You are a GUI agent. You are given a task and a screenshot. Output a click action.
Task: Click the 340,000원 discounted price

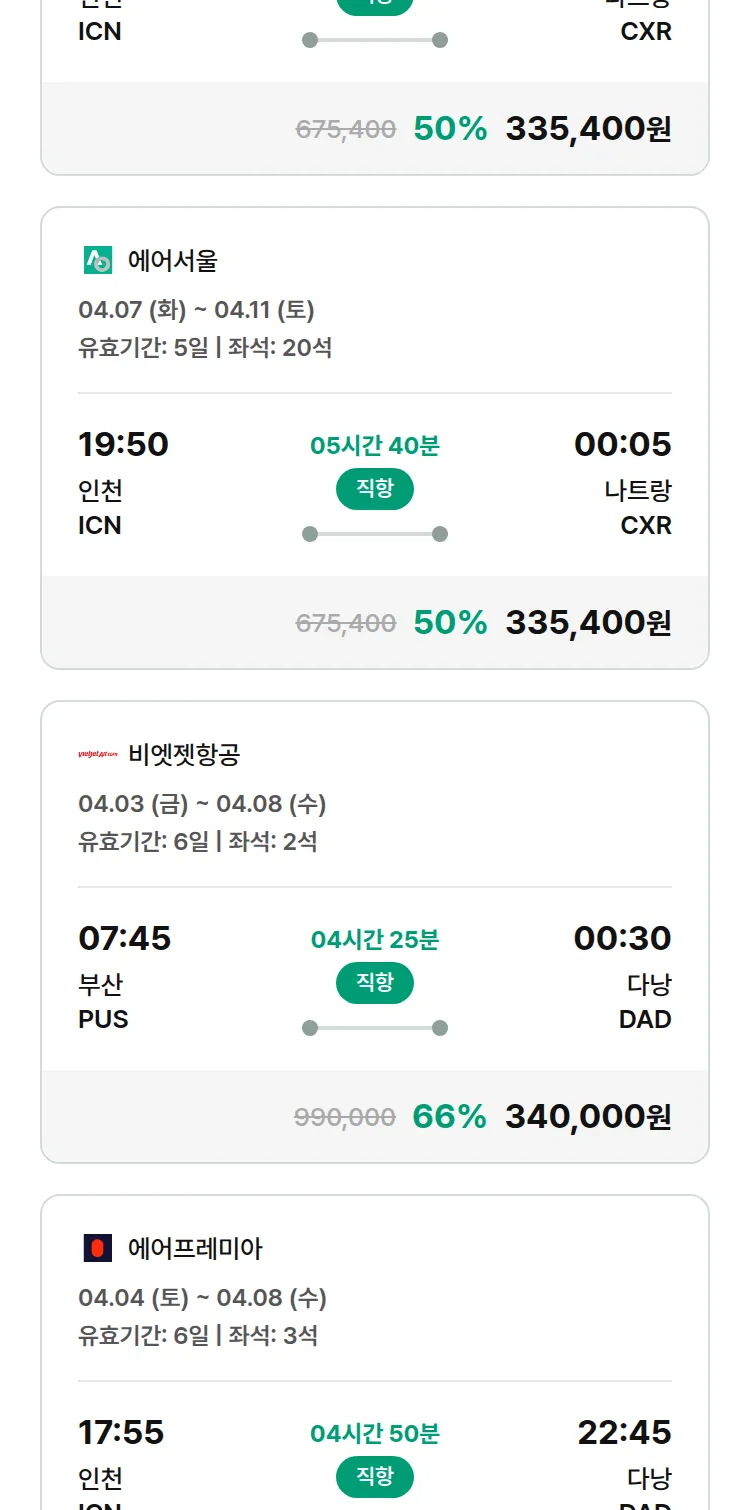[588, 1116]
